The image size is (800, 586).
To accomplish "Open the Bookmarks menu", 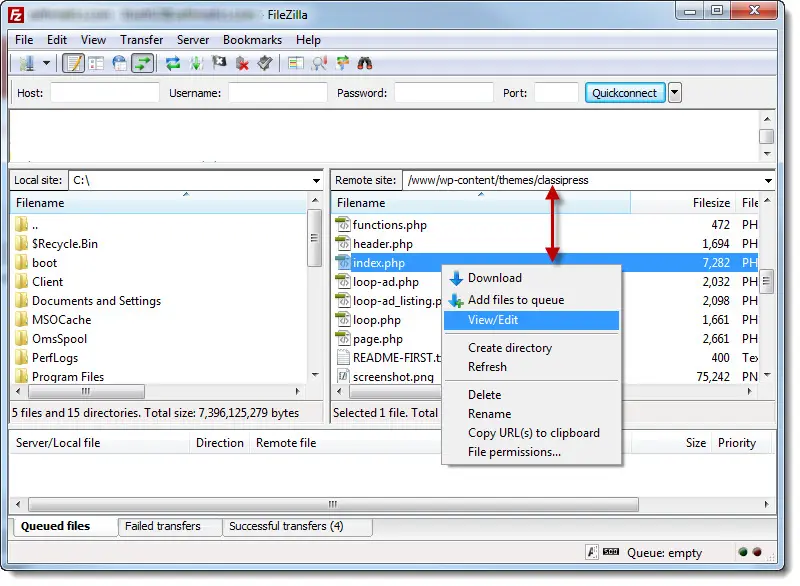I will (252, 40).
